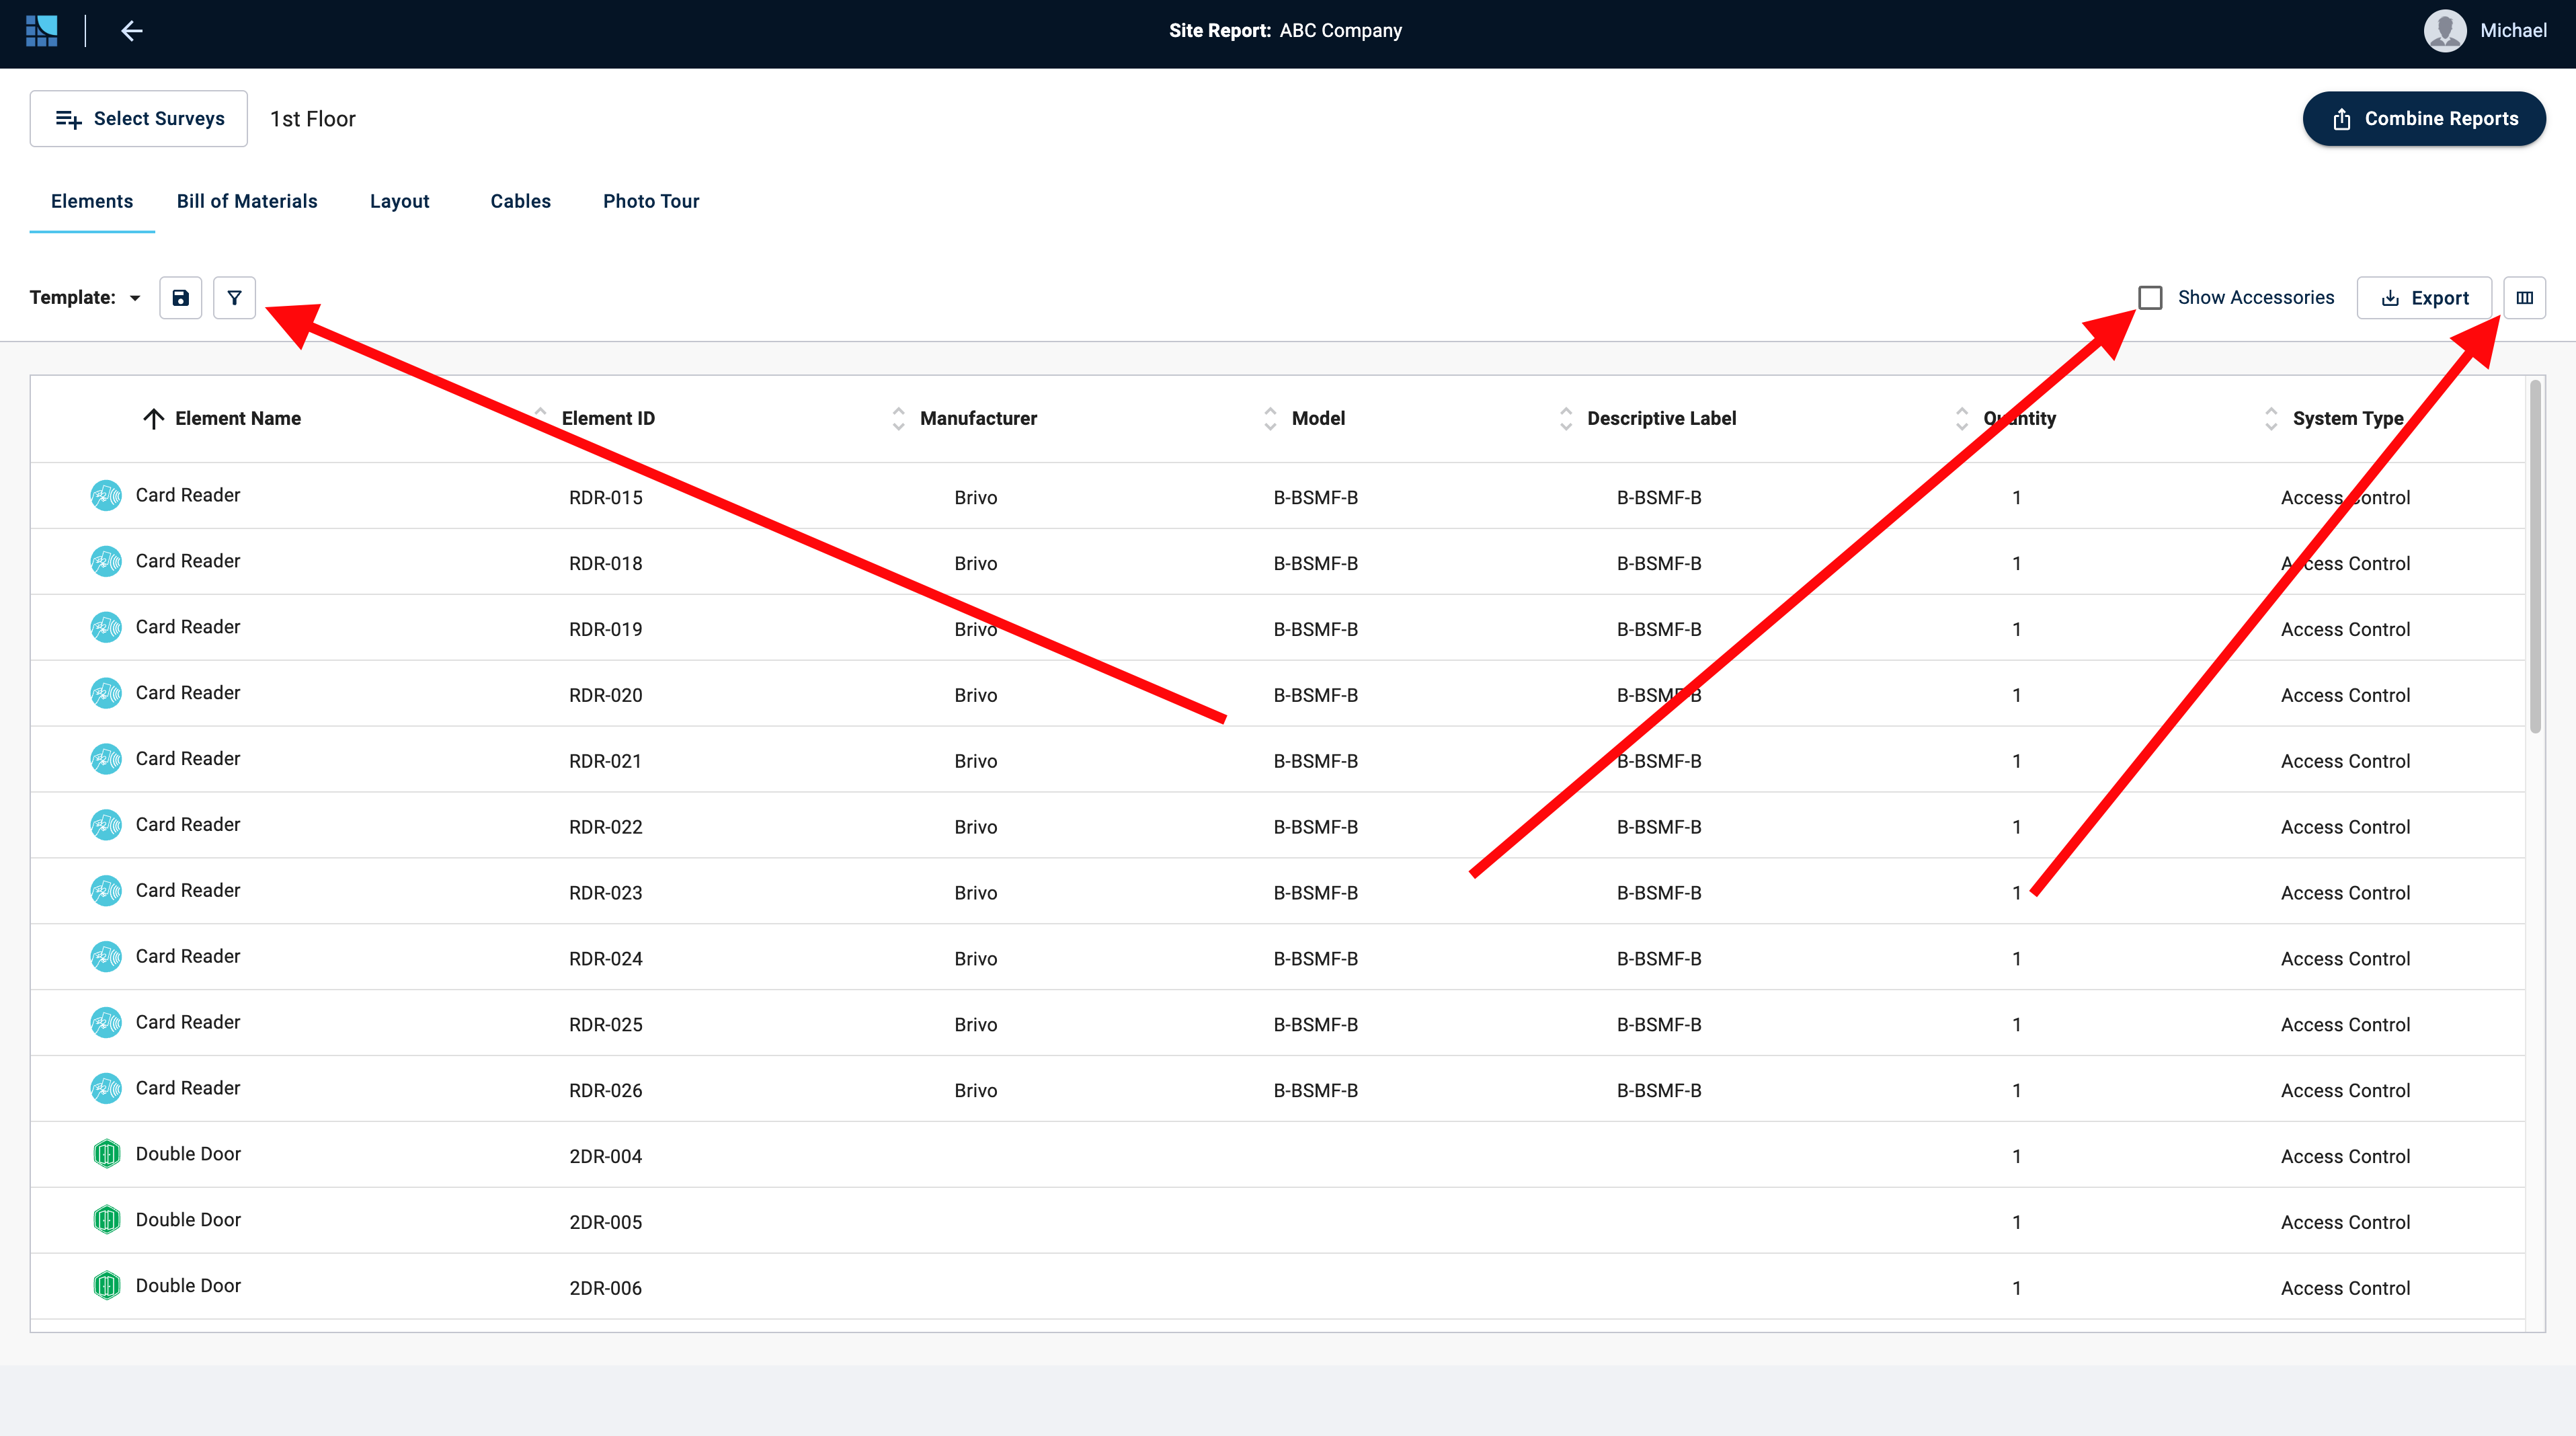Sort by System Type column arrows
The height and width of the screenshot is (1436, 2576).
[x=2271, y=419]
